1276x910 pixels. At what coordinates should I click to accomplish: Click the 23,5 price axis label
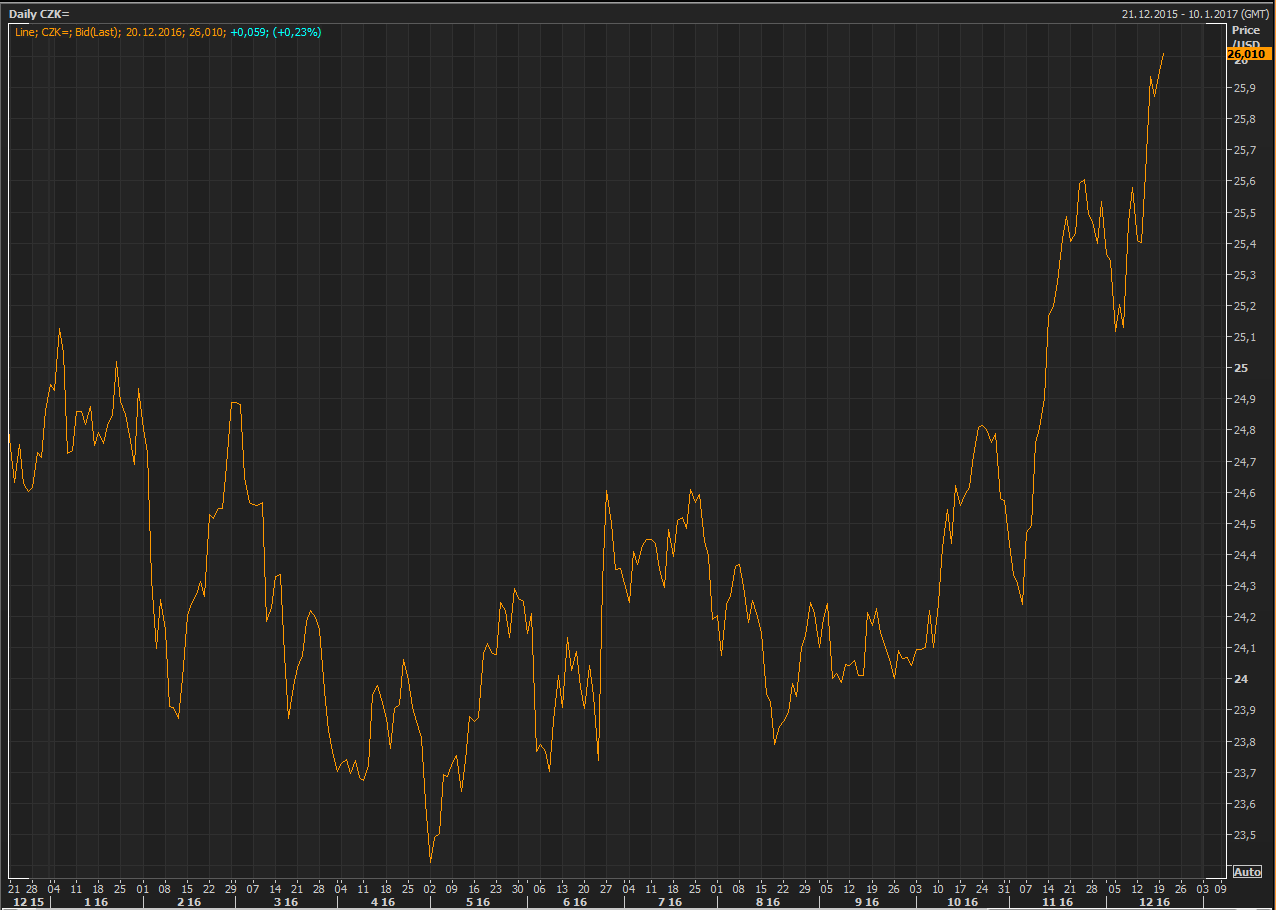(1245, 835)
